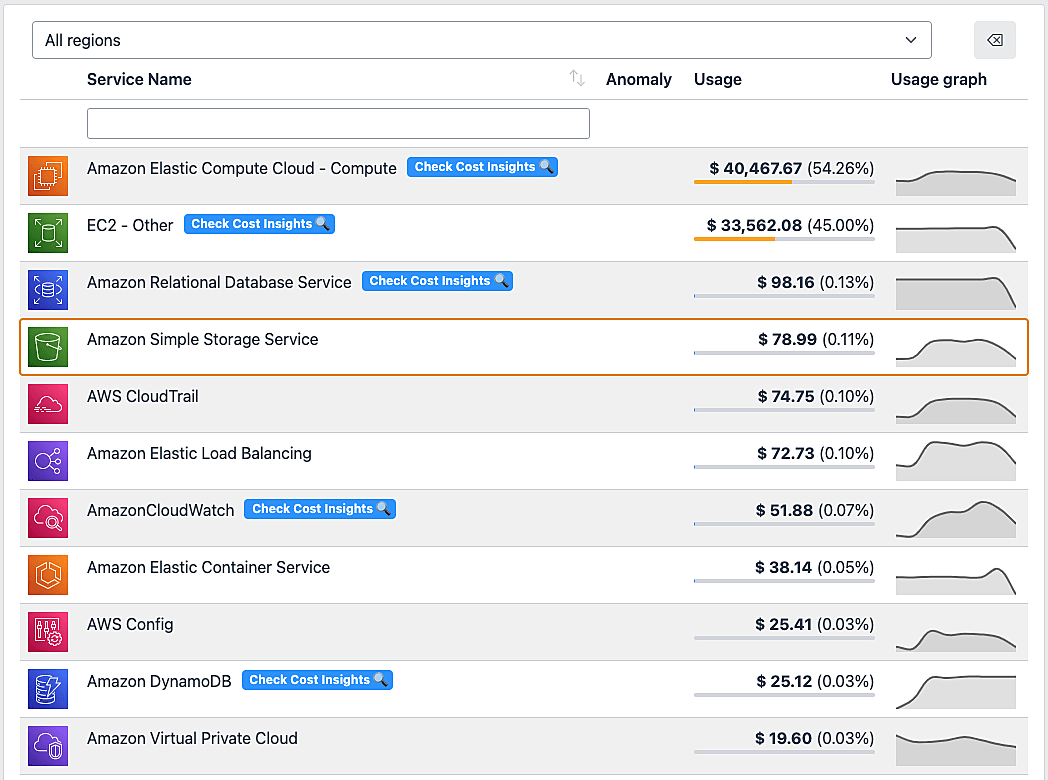Viewport: 1048px width, 780px height.
Task: Open usage graph for Relational Database Service
Action: 956,293
